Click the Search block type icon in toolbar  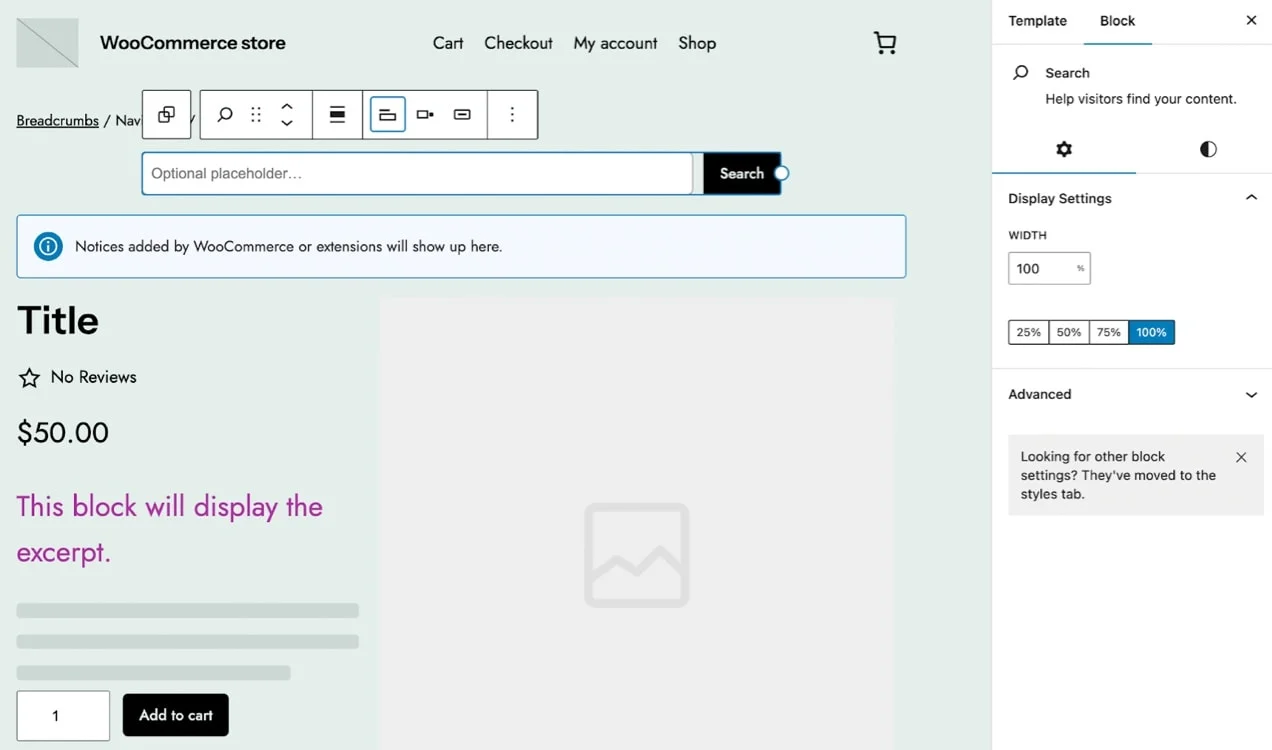click(224, 114)
